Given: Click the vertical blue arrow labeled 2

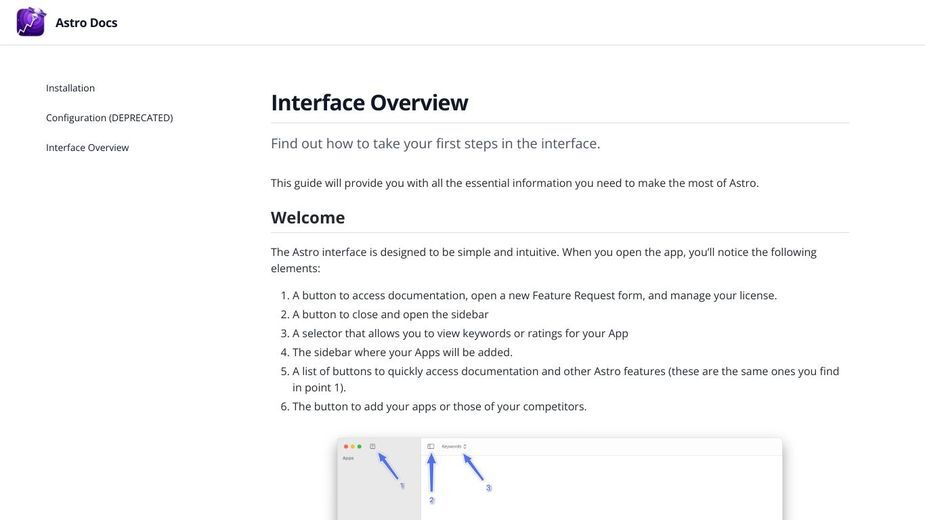Looking at the screenshot, I should tap(431, 473).
